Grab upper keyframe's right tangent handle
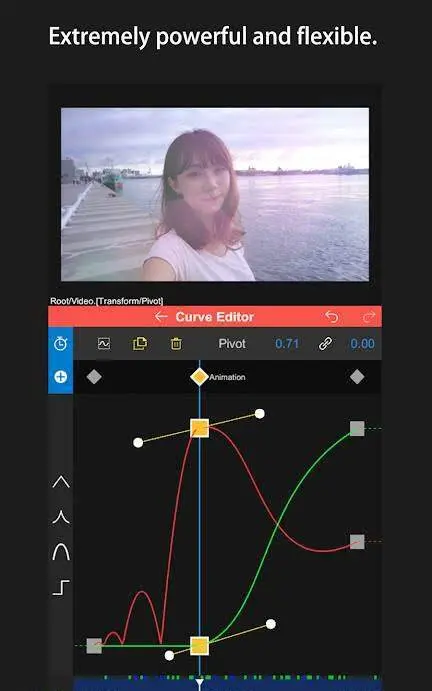 click(260, 414)
